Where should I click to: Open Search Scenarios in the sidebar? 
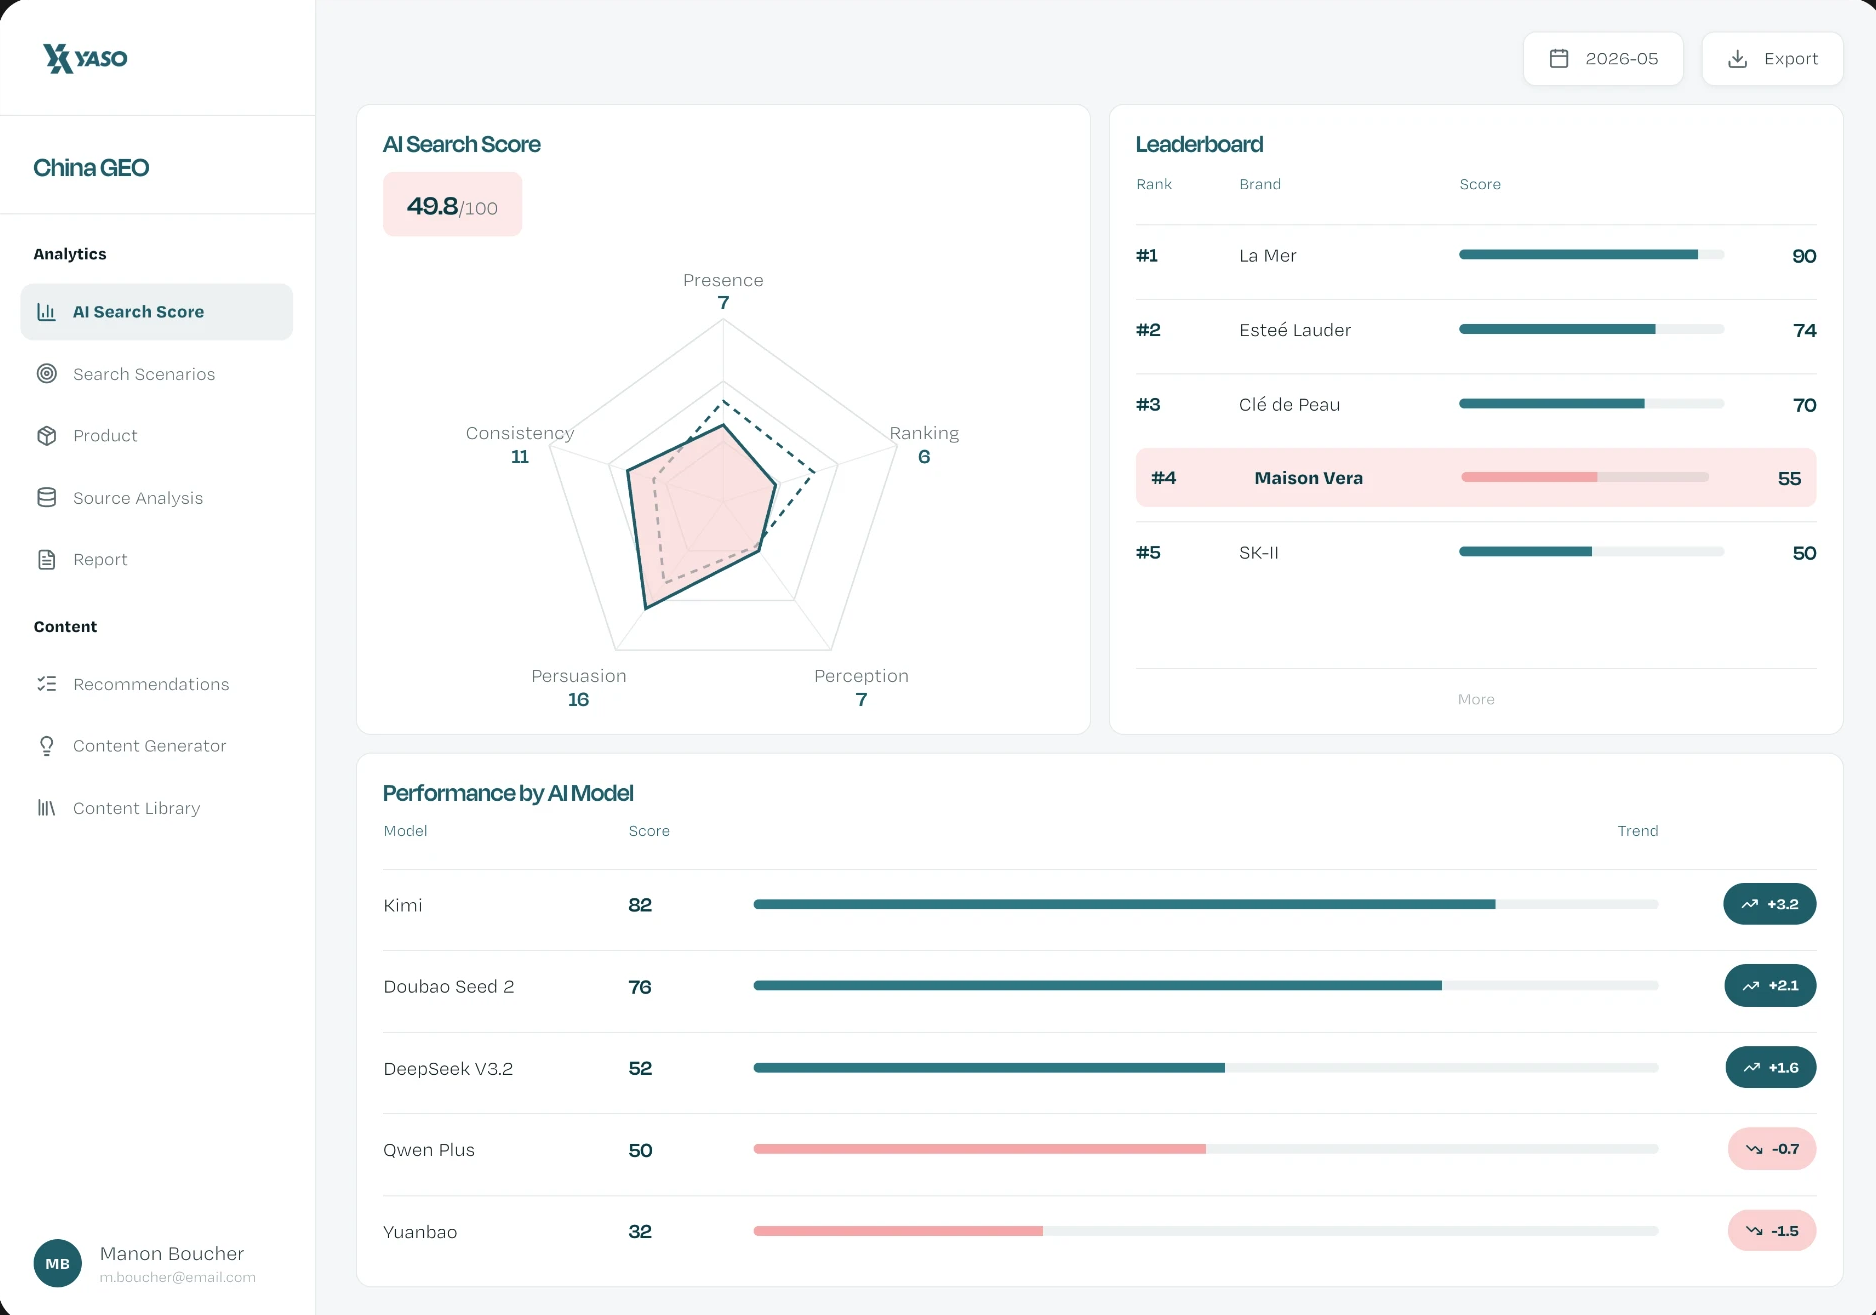[x=157, y=374]
